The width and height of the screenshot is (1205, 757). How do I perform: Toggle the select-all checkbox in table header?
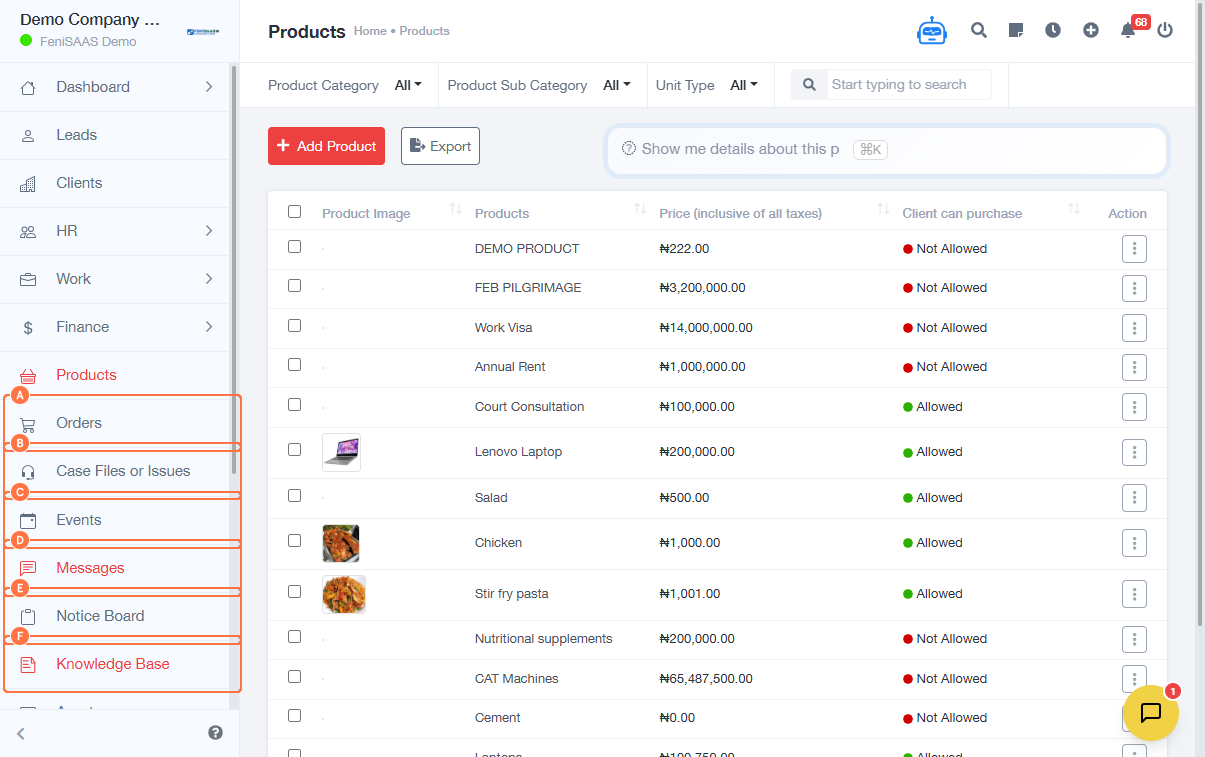click(294, 211)
